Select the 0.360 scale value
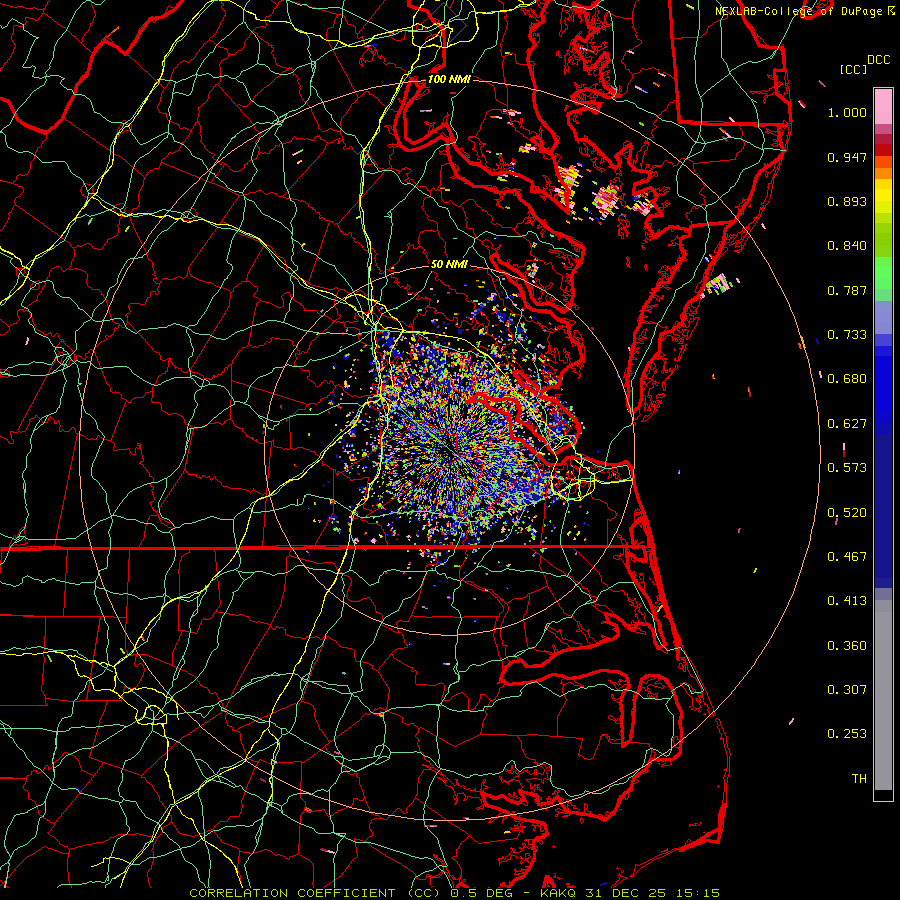 [847, 646]
